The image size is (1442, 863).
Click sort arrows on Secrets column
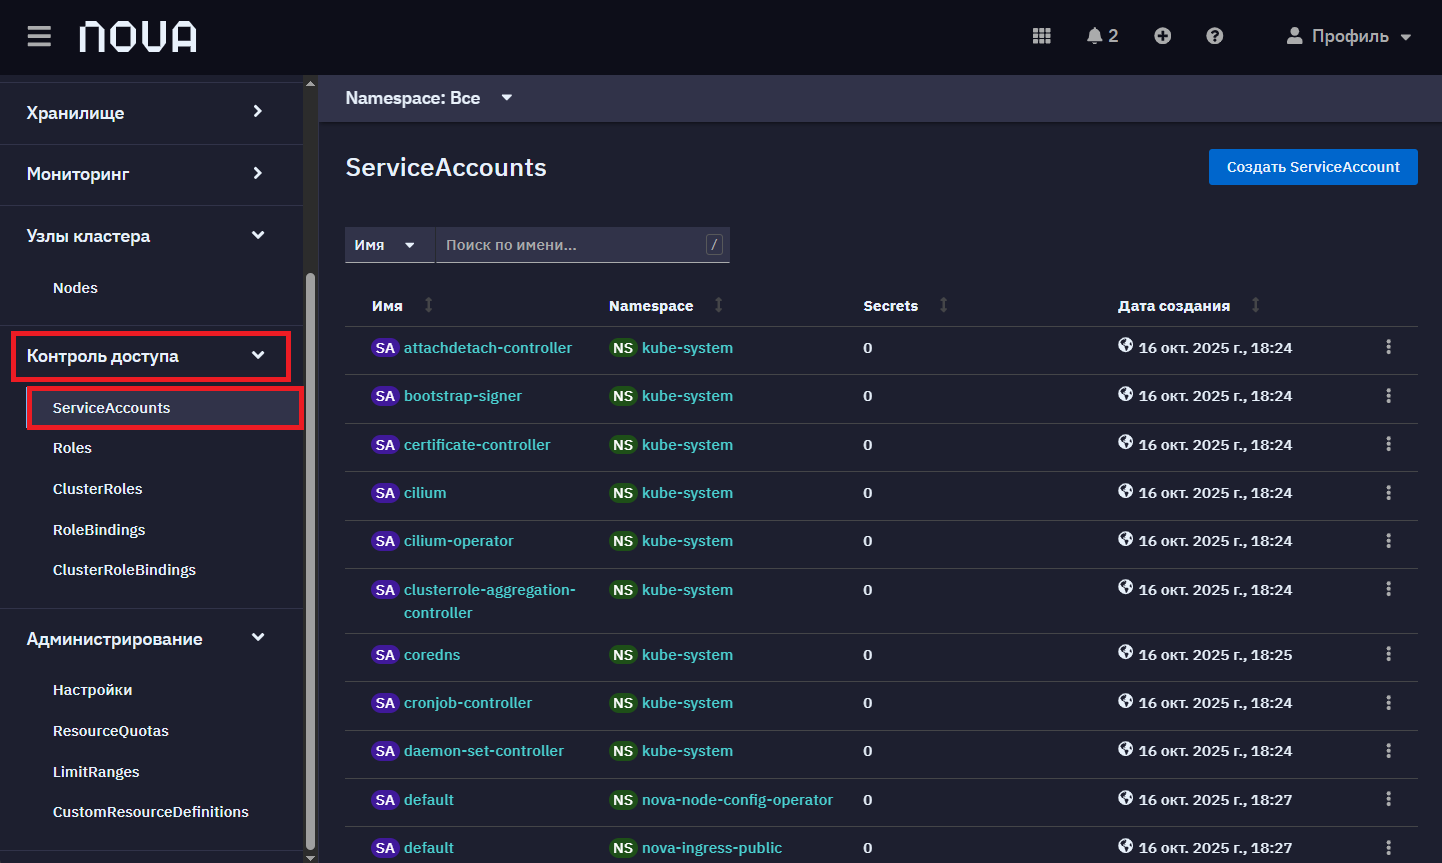[943, 305]
